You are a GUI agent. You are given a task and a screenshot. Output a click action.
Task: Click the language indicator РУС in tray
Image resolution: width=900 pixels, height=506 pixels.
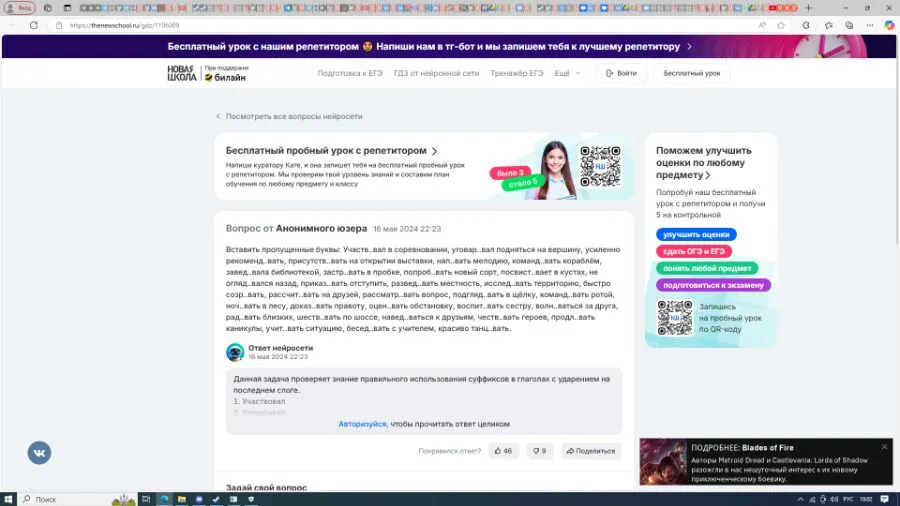[x=848, y=499]
